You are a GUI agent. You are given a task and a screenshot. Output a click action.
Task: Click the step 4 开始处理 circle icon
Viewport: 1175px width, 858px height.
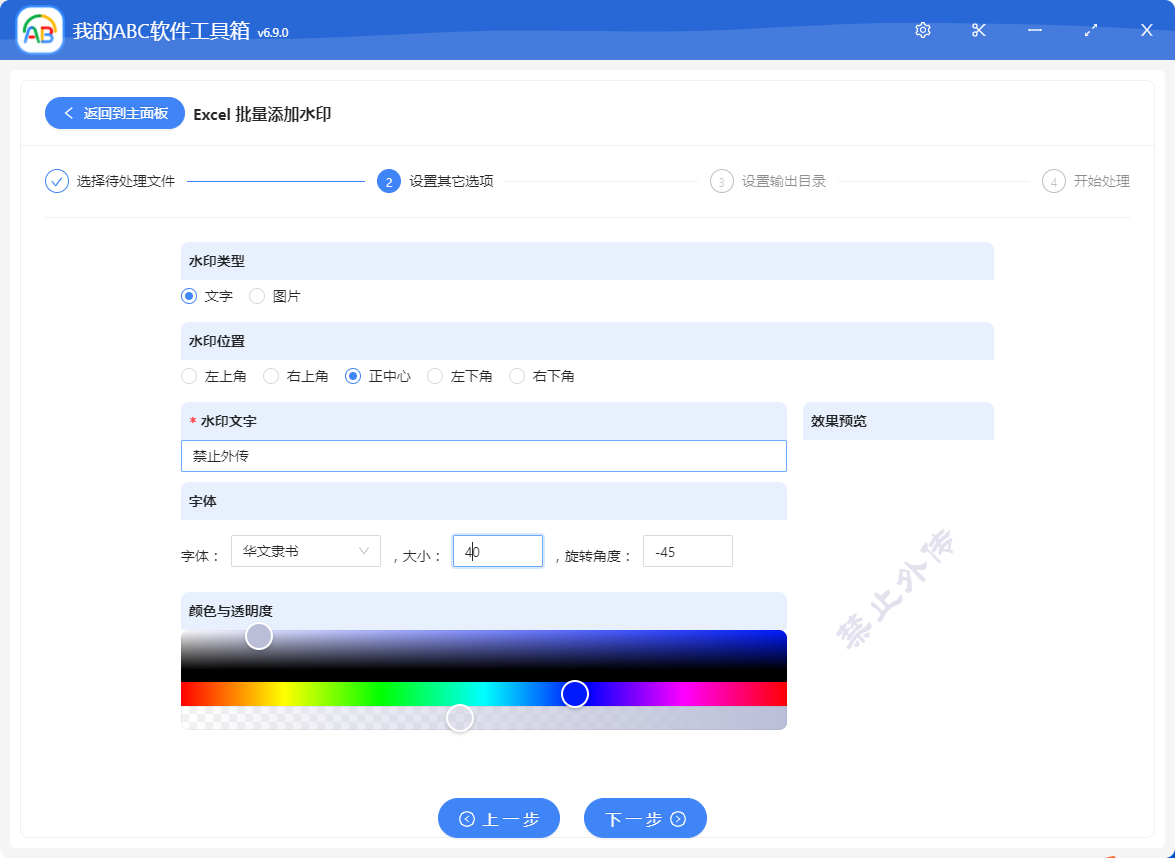tap(1053, 181)
